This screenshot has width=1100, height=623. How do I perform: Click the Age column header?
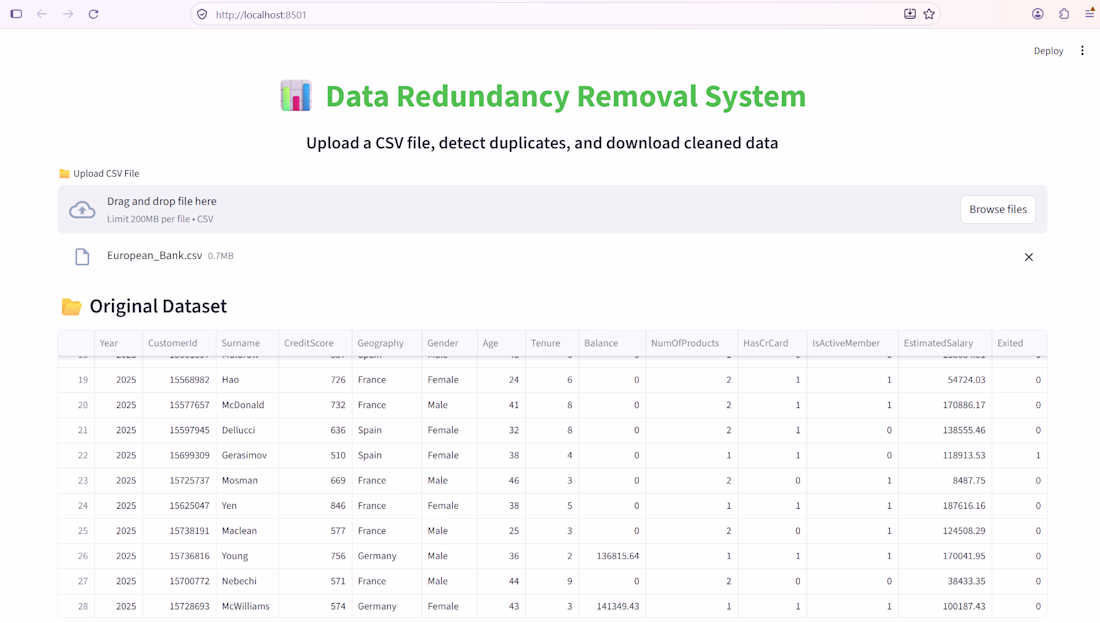coord(502,343)
